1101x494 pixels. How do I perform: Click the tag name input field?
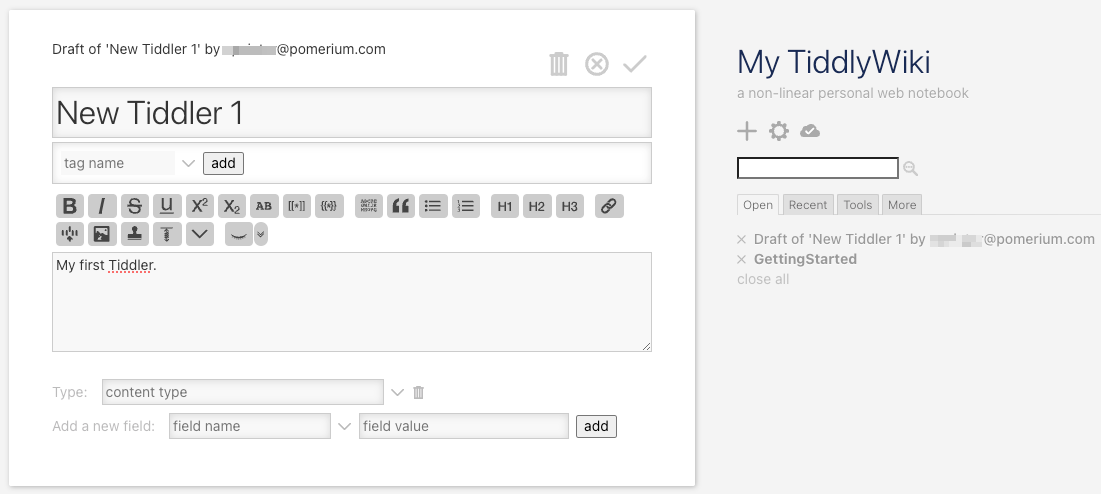[117, 163]
